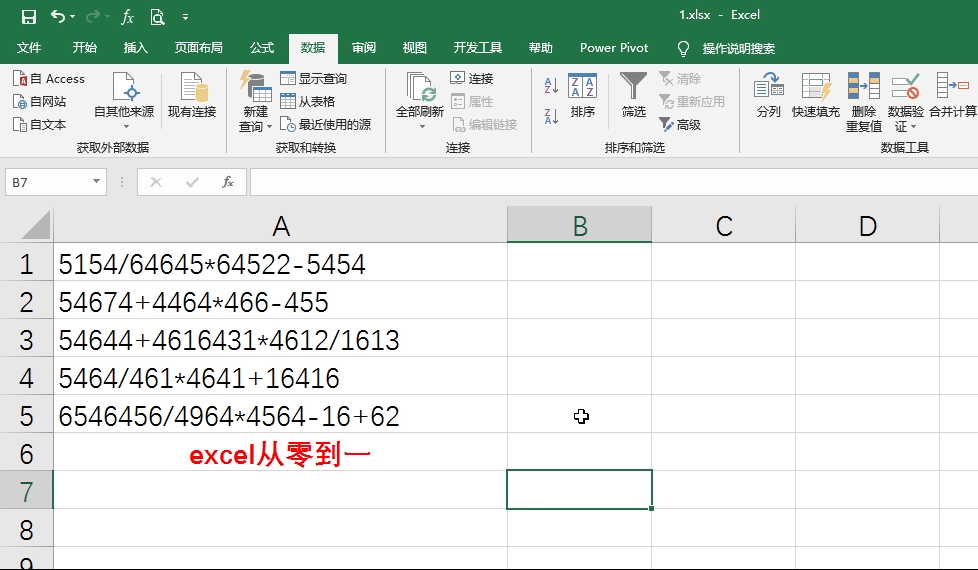This screenshot has height=570, width=978.
Task: Switch to the 页面布局 tab
Action: 198,48
